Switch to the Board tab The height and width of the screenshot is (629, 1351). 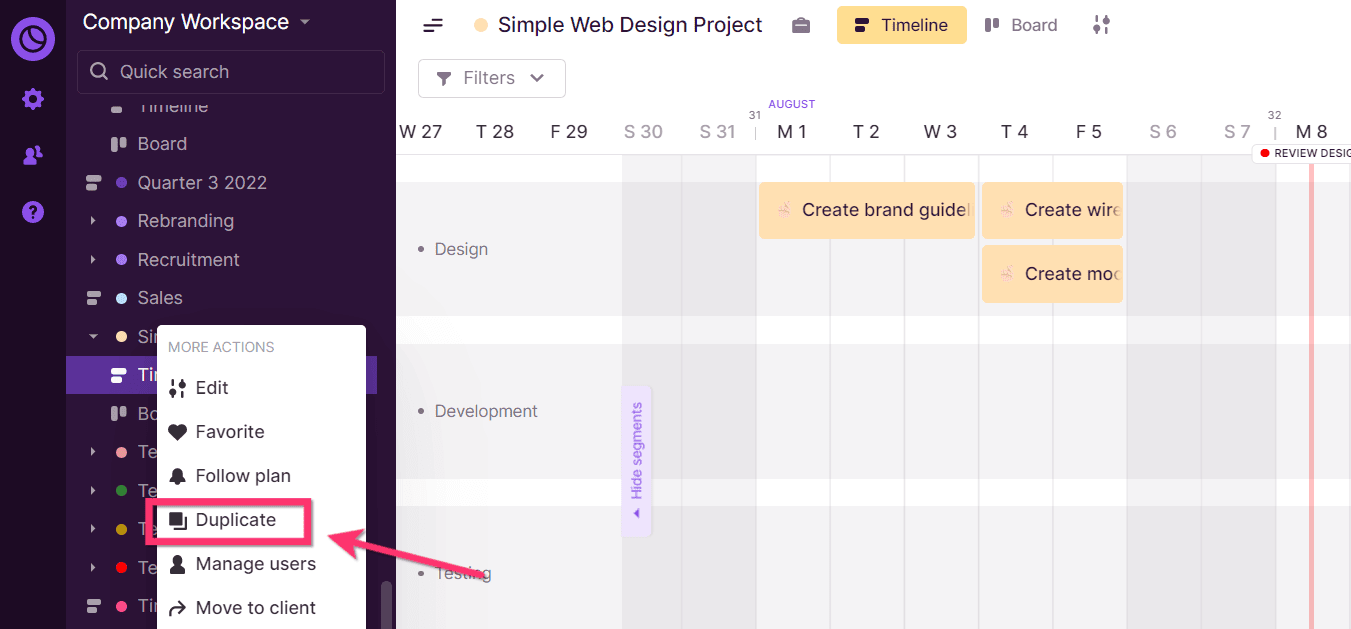coord(1021,24)
